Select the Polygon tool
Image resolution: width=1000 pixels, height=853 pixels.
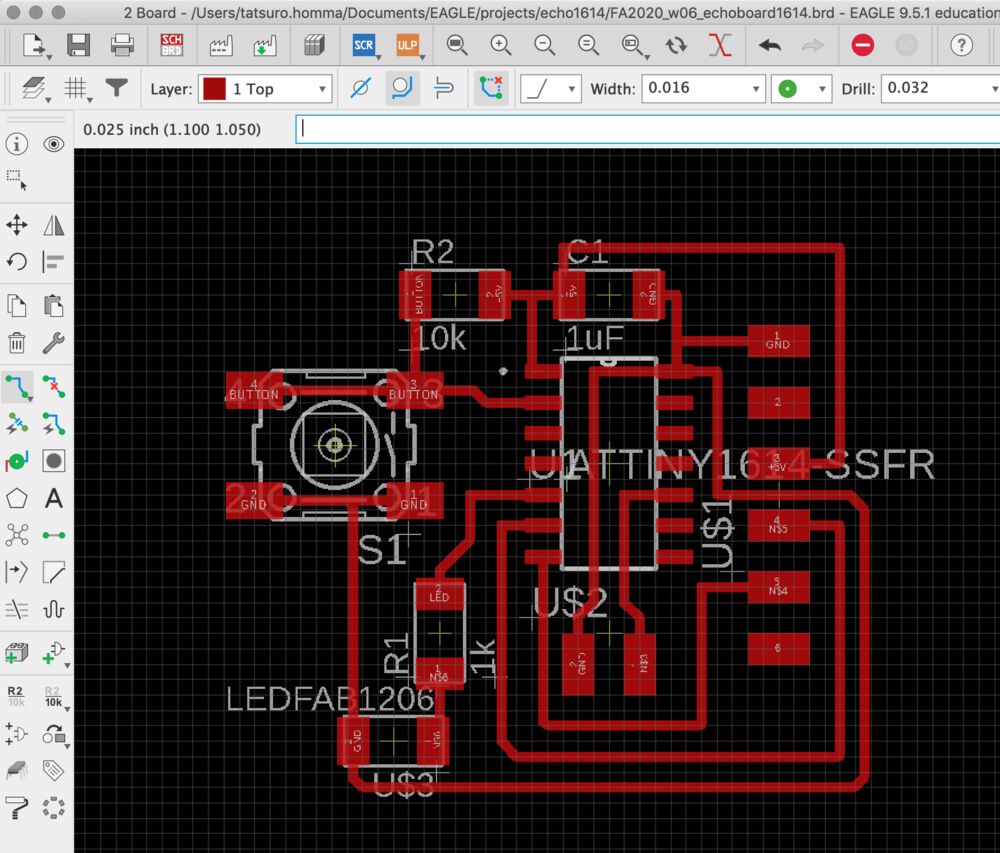click(17, 498)
